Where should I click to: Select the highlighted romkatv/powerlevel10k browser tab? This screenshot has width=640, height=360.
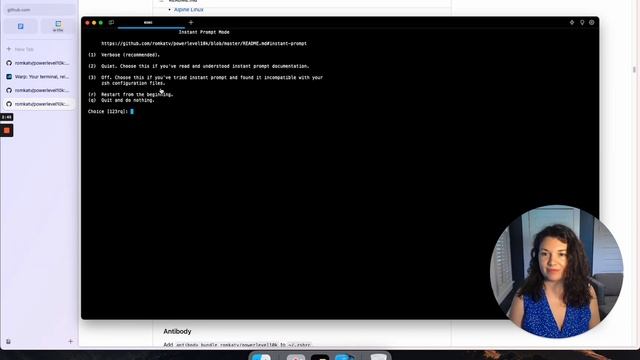39,104
